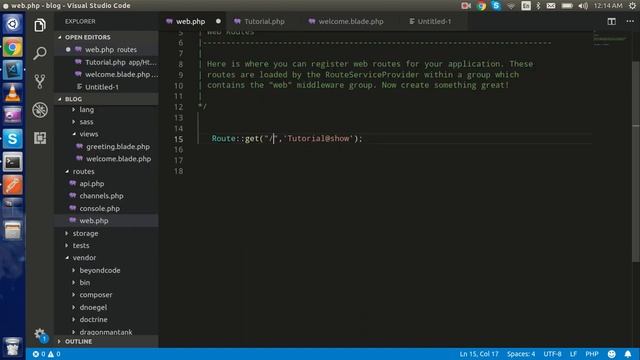Open the system volume indicator
The height and width of the screenshot is (360, 640).
pos(583,6)
